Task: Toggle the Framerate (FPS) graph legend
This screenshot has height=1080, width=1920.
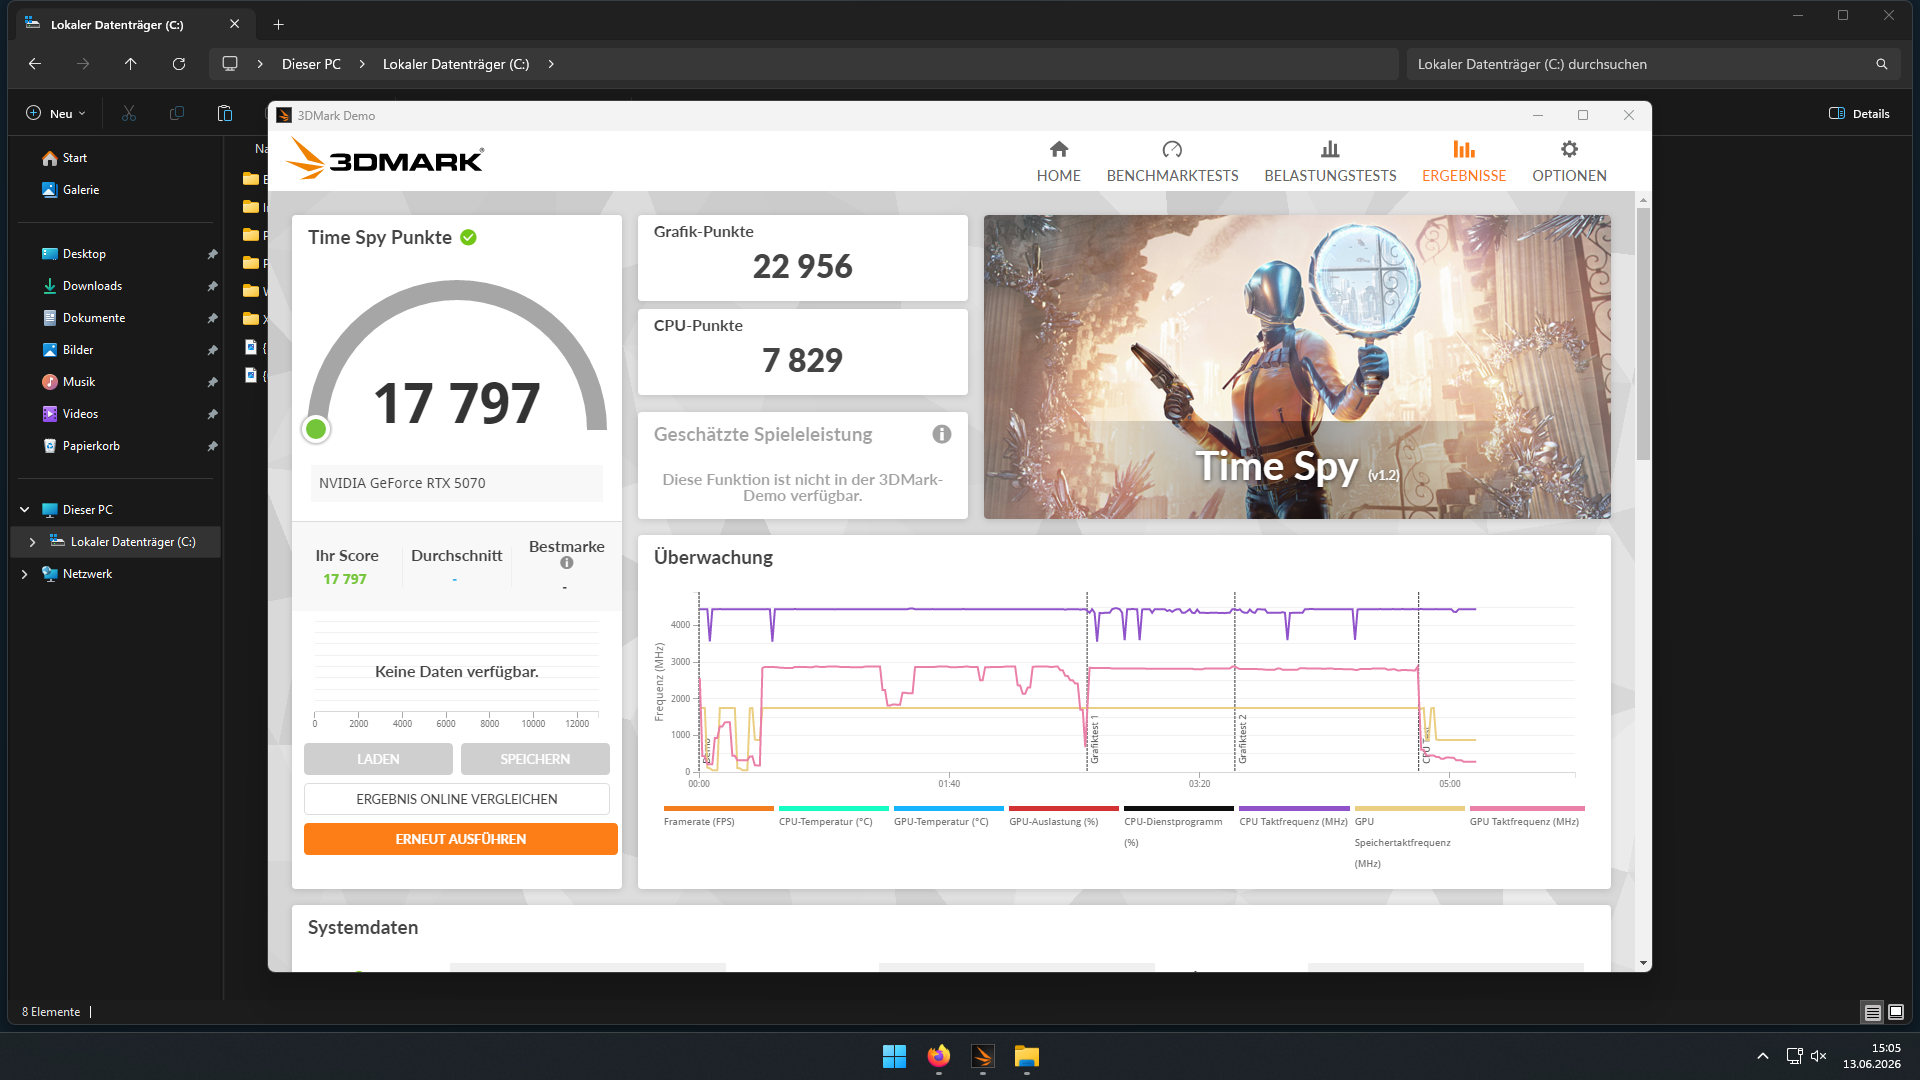Action: (x=718, y=816)
